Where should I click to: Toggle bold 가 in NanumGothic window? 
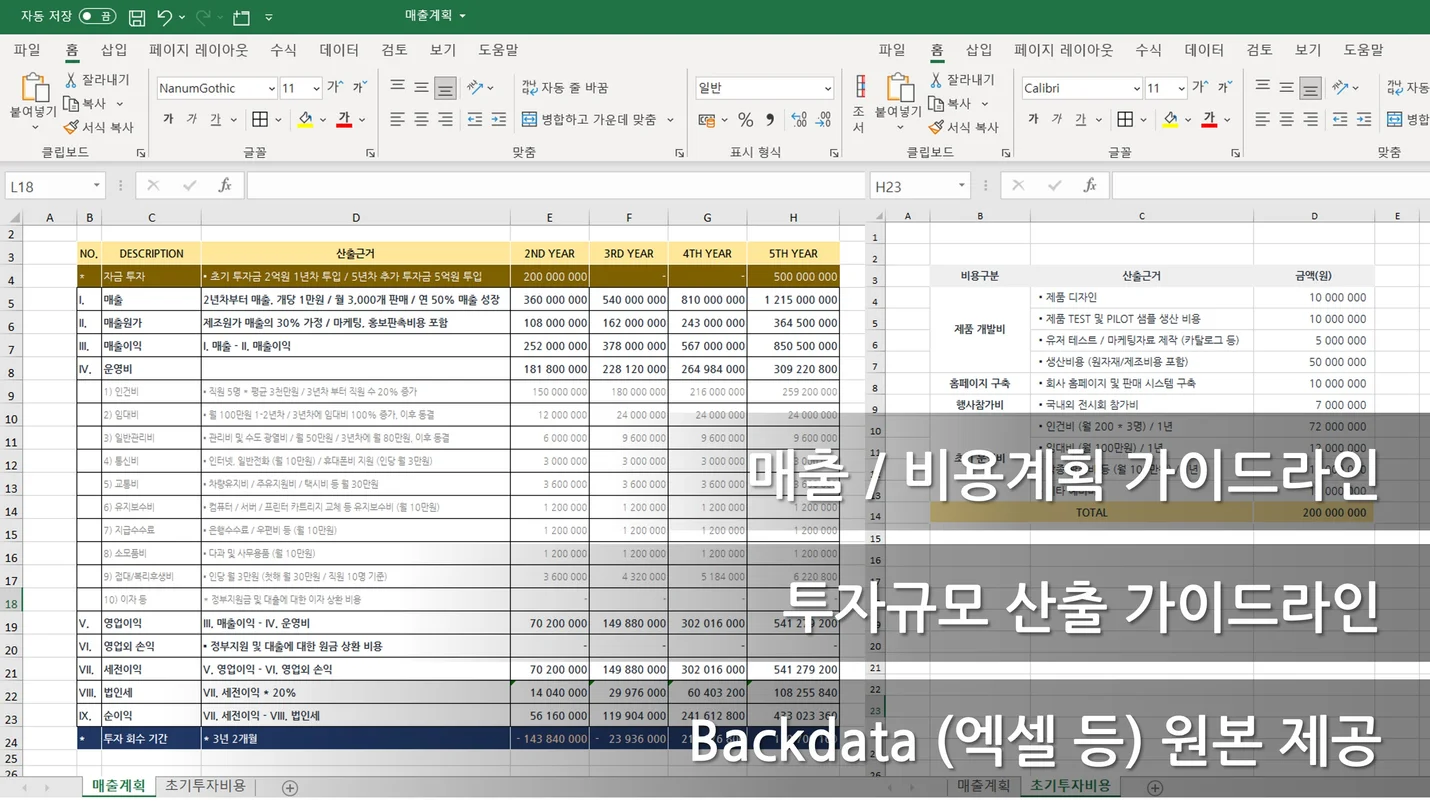168,120
